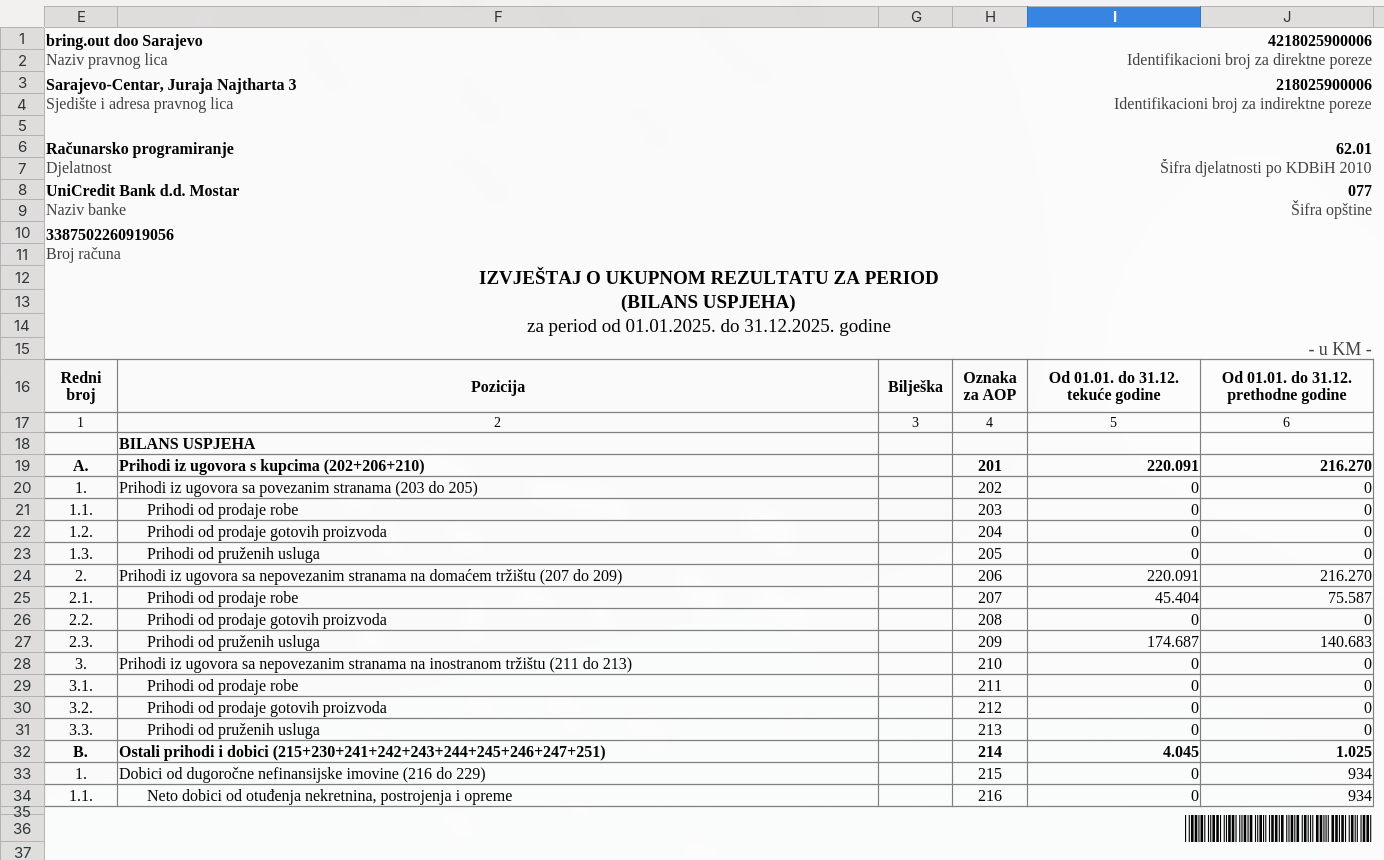Select the cell with account number 3387502260919056
This screenshot has height=860, width=1384.
pyautogui.click(x=110, y=235)
